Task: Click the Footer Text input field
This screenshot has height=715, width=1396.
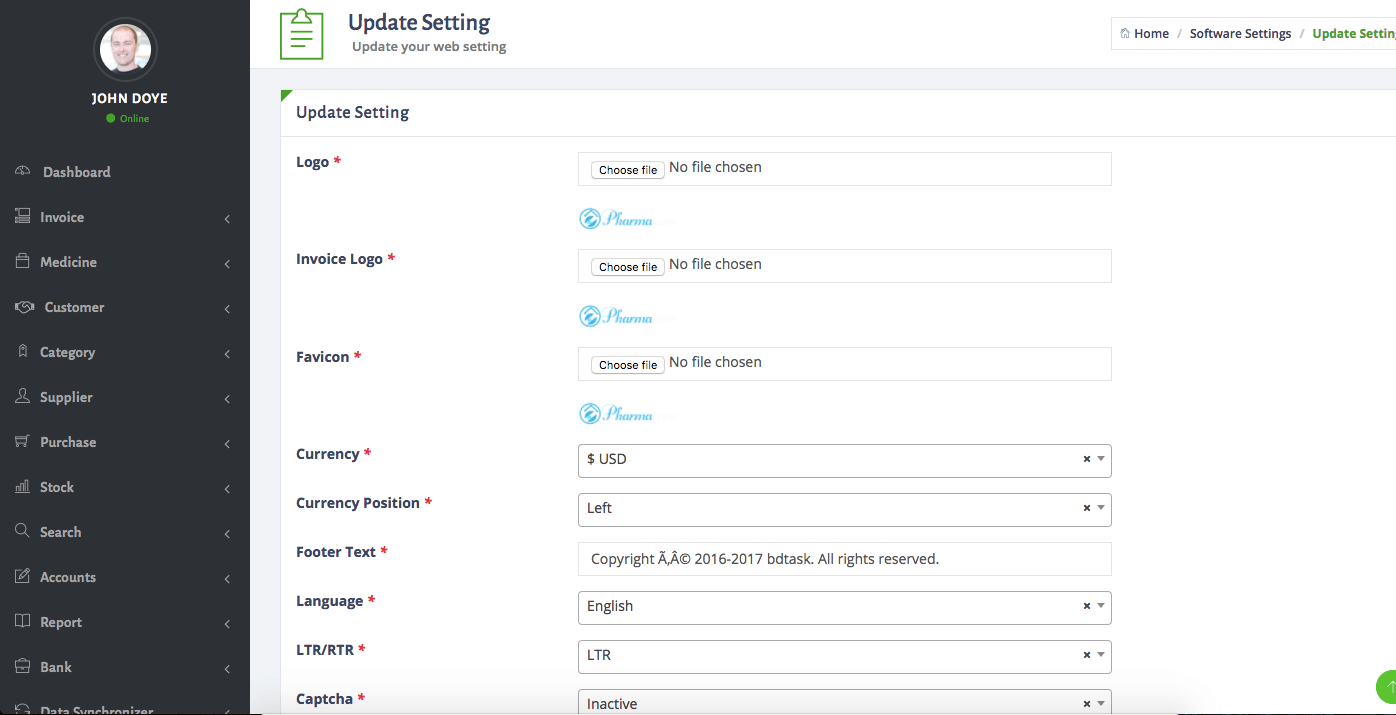Action: point(845,558)
